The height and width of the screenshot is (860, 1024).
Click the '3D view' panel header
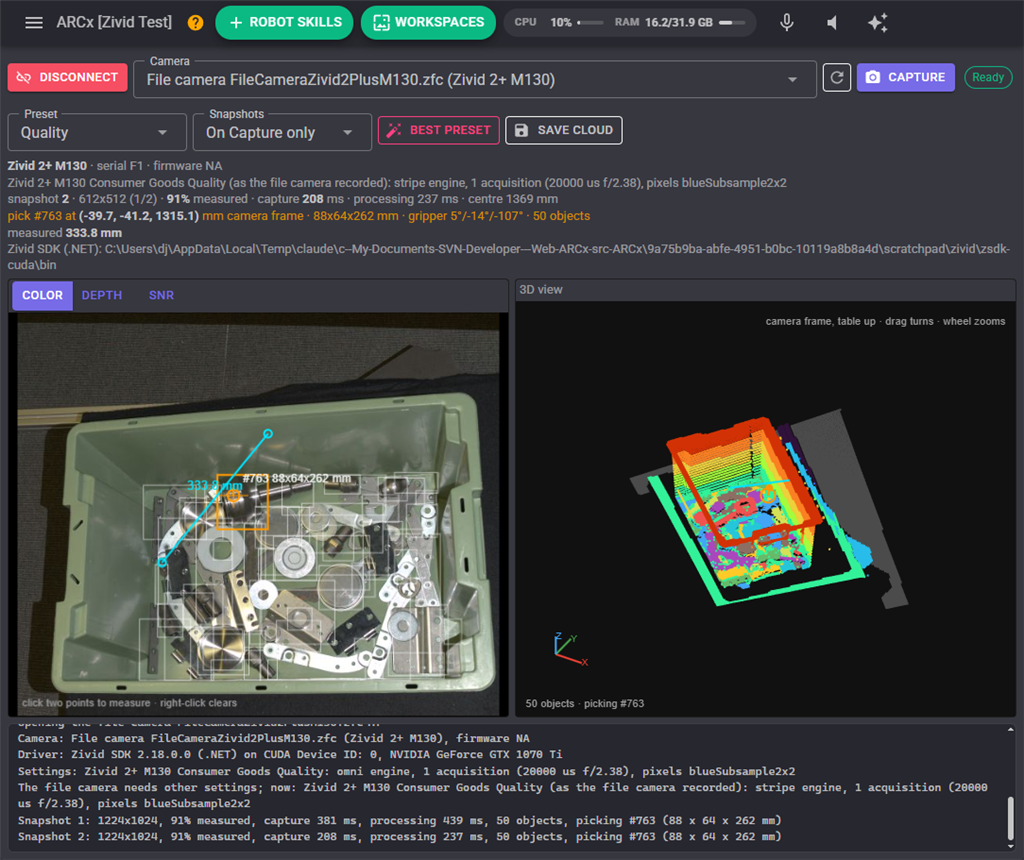point(541,289)
